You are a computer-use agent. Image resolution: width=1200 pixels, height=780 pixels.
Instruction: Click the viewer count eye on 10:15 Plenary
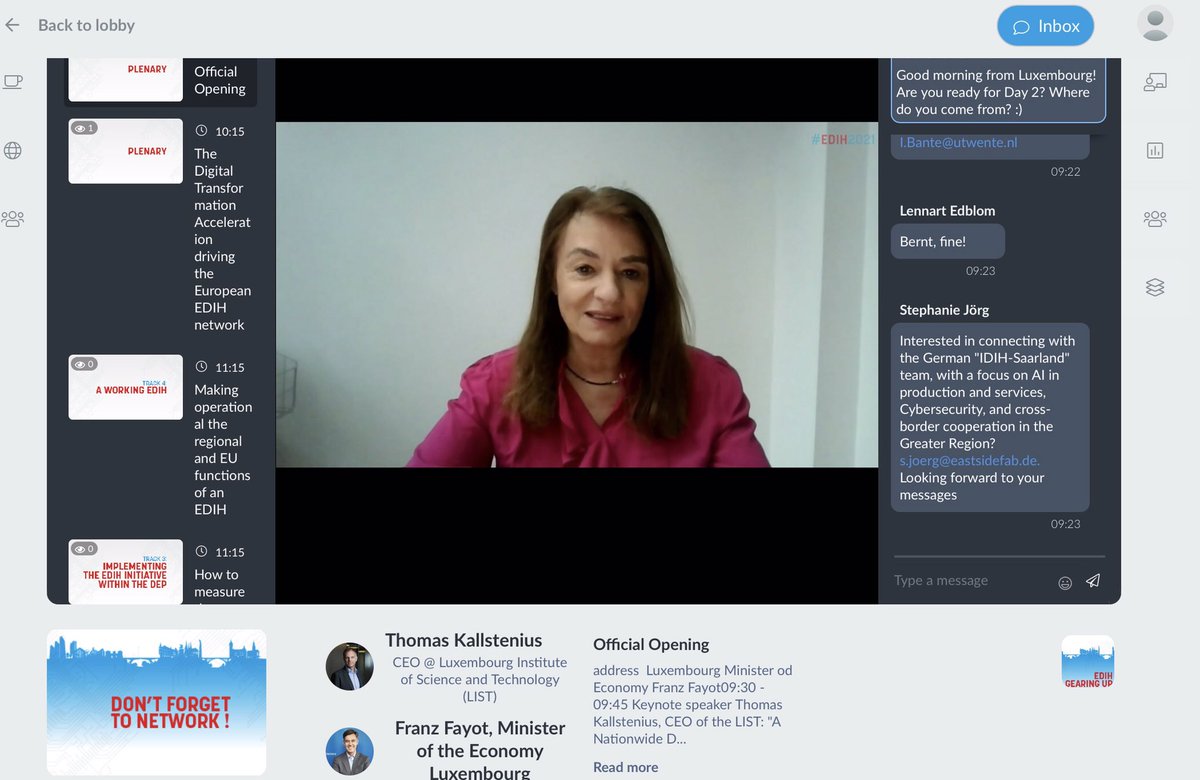(x=82, y=128)
